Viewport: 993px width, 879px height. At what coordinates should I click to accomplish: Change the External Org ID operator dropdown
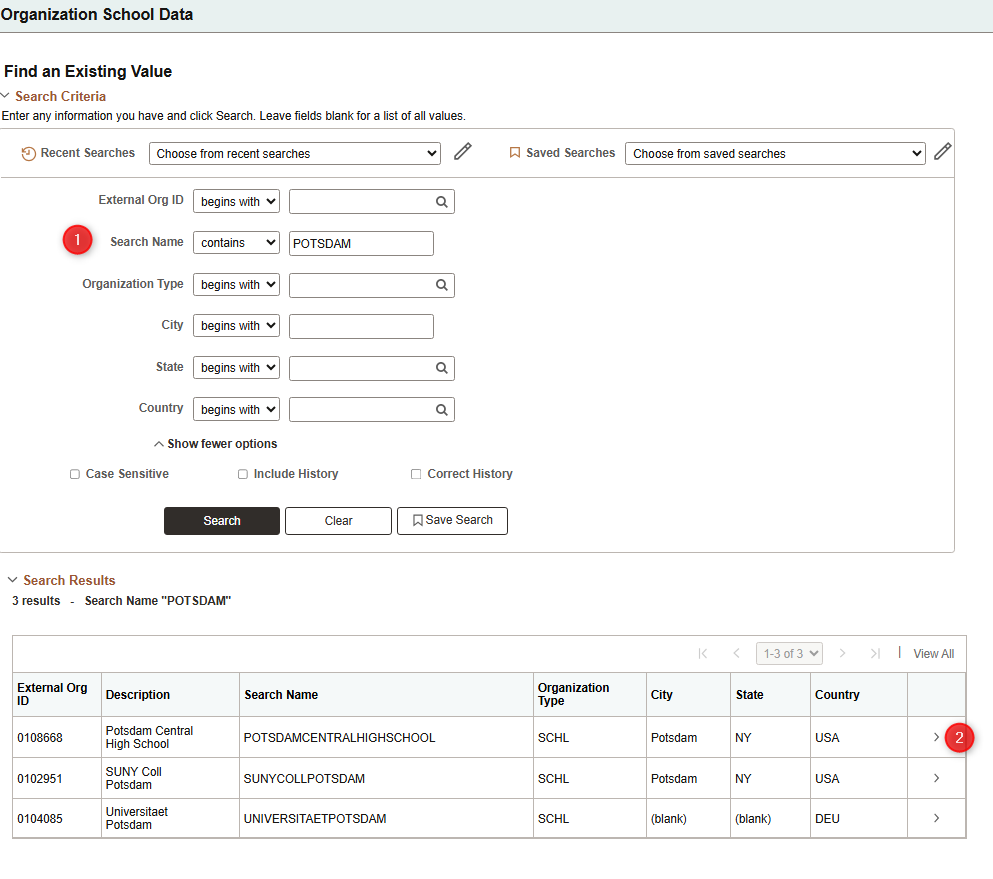tap(236, 202)
